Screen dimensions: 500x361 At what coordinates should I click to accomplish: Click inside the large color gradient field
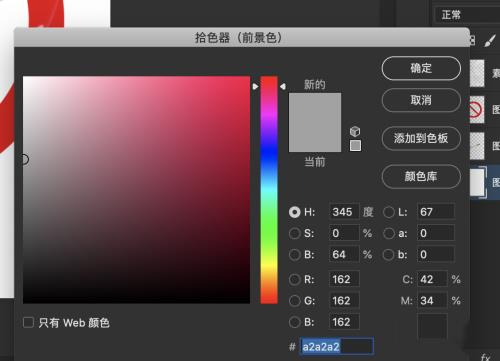coord(136,190)
